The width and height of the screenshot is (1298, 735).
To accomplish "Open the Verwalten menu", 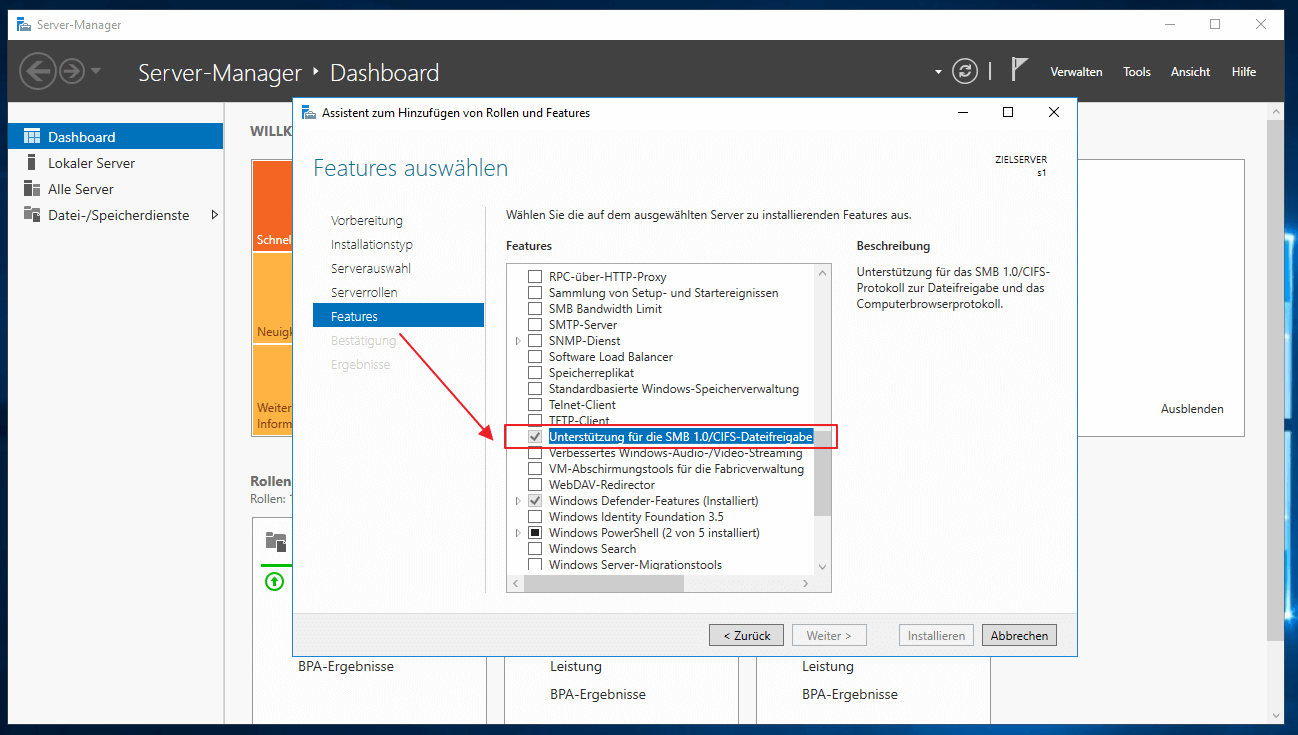I will 1076,72.
